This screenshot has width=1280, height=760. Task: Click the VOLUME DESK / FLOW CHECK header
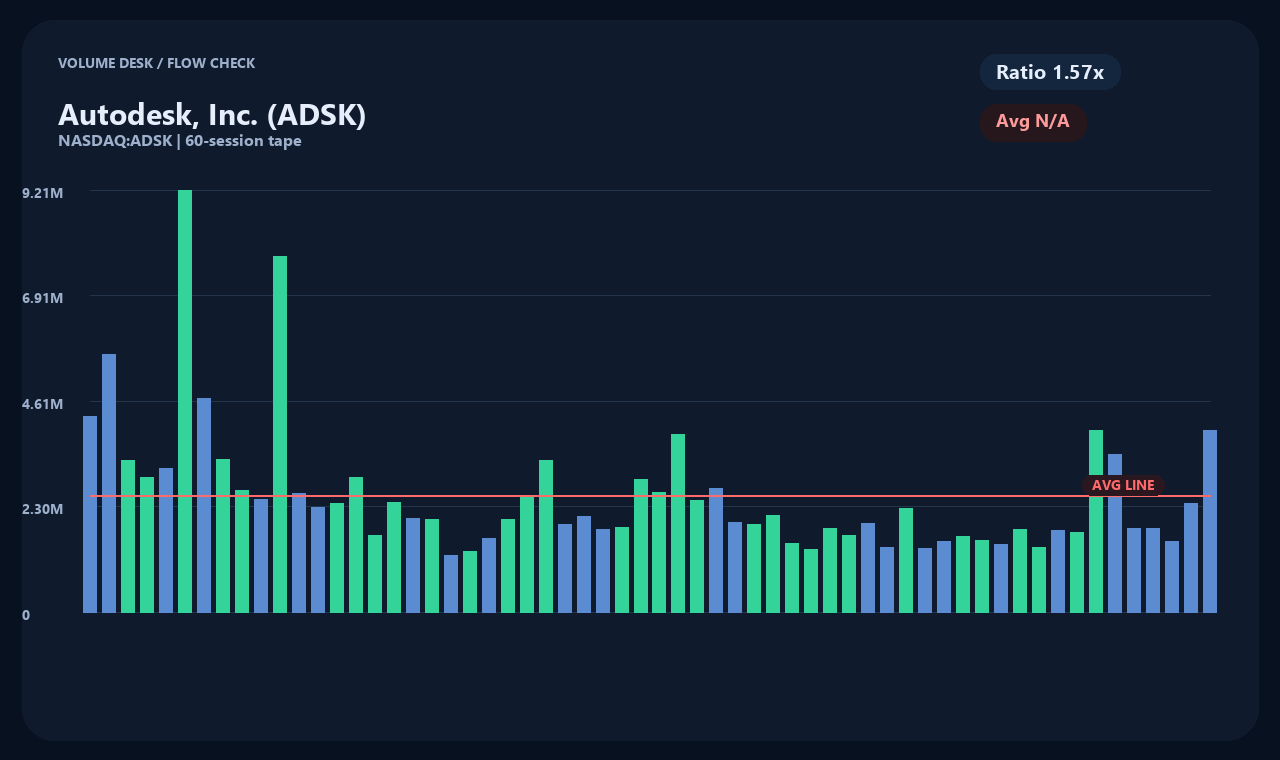click(157, 63)
